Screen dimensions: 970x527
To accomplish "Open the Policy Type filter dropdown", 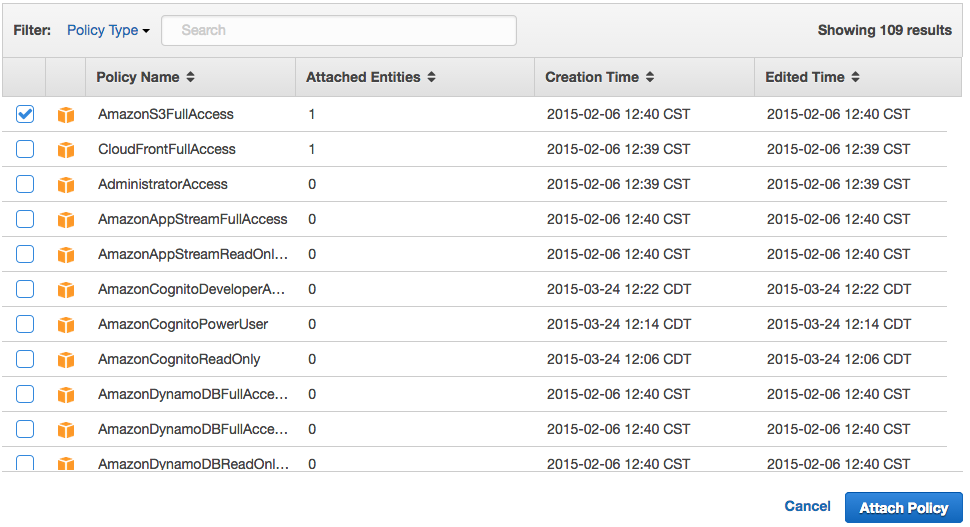I will (108, 30).
